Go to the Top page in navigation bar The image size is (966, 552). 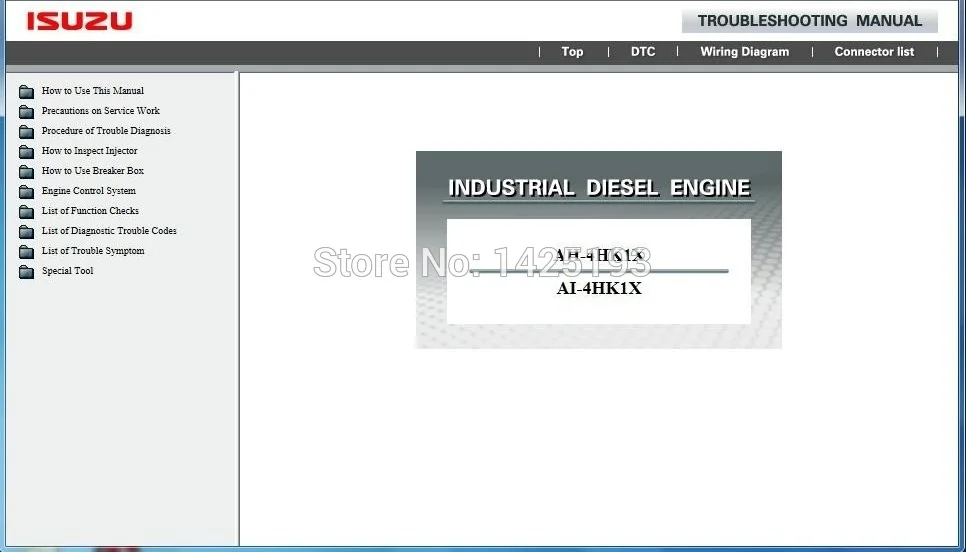click(572, 52)
